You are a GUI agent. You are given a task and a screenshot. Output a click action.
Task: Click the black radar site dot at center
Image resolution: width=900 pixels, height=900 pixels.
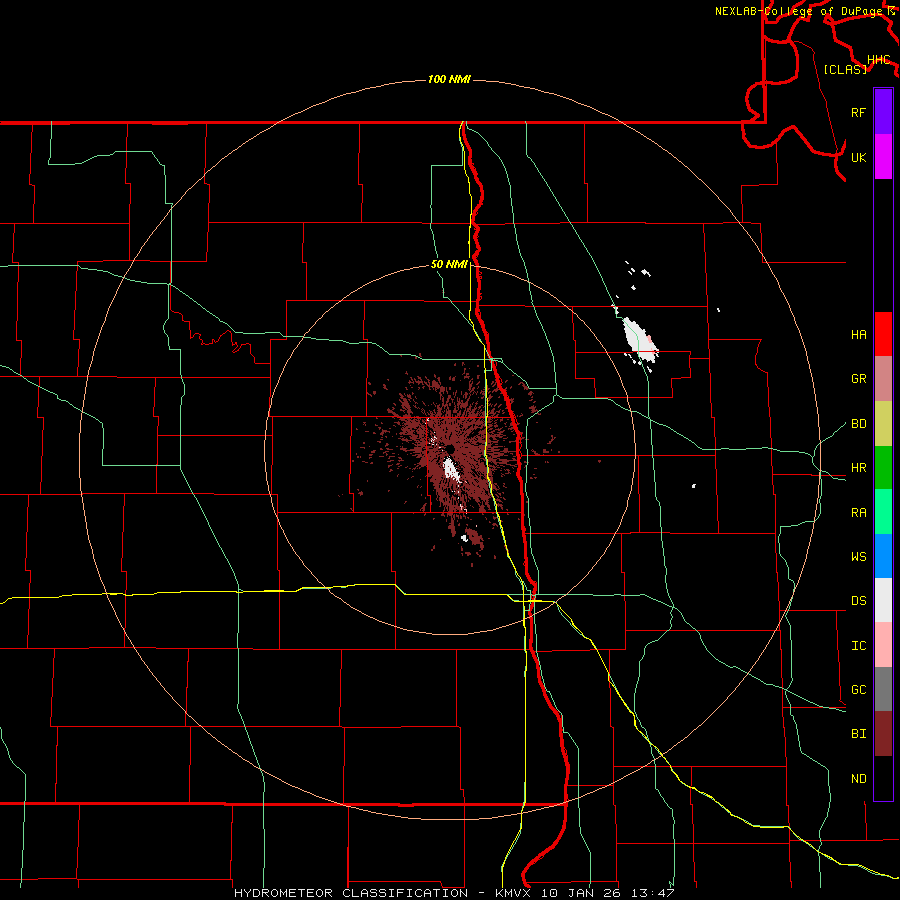(x=450, y=448)
